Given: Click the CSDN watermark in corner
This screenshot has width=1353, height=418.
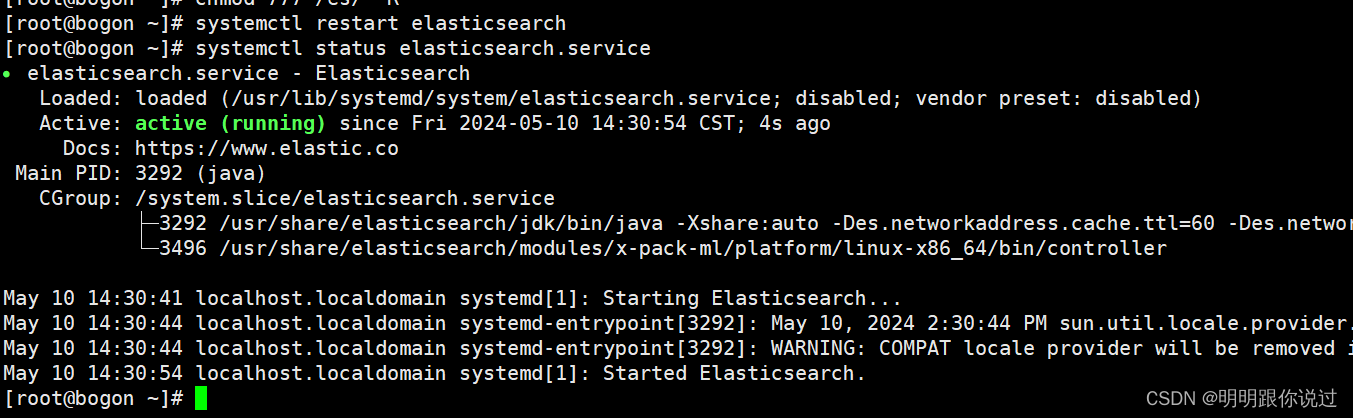Looking at the screenshot, I should [x=1241, y=398].
